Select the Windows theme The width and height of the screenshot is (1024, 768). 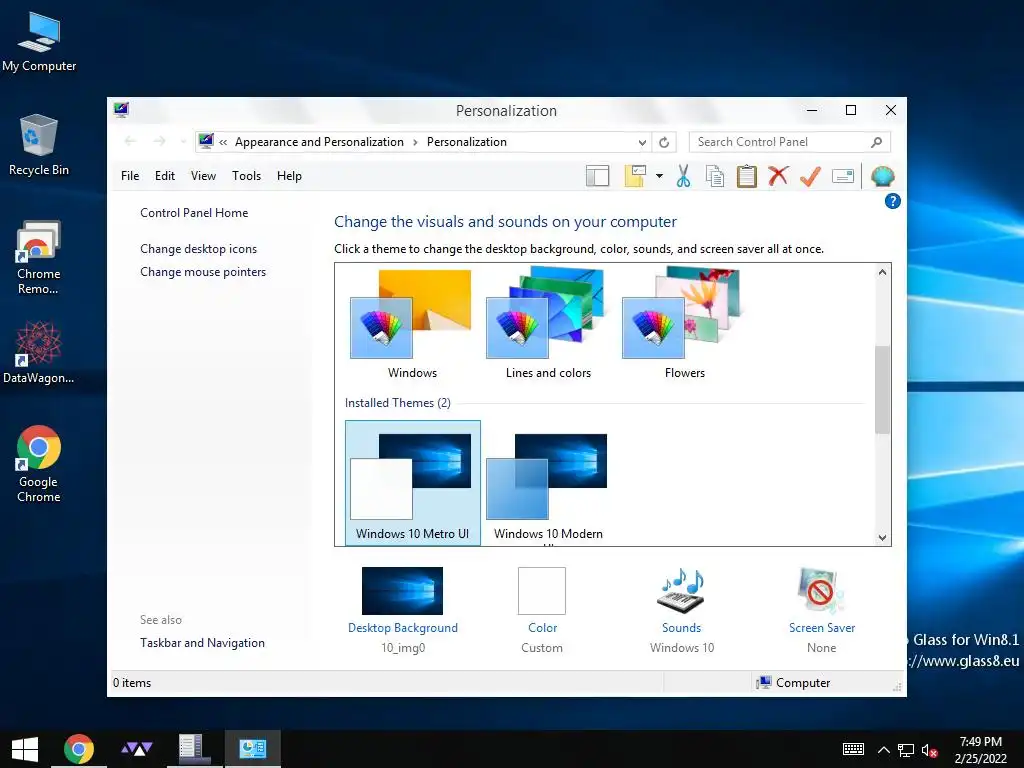(x=412, y=323)
